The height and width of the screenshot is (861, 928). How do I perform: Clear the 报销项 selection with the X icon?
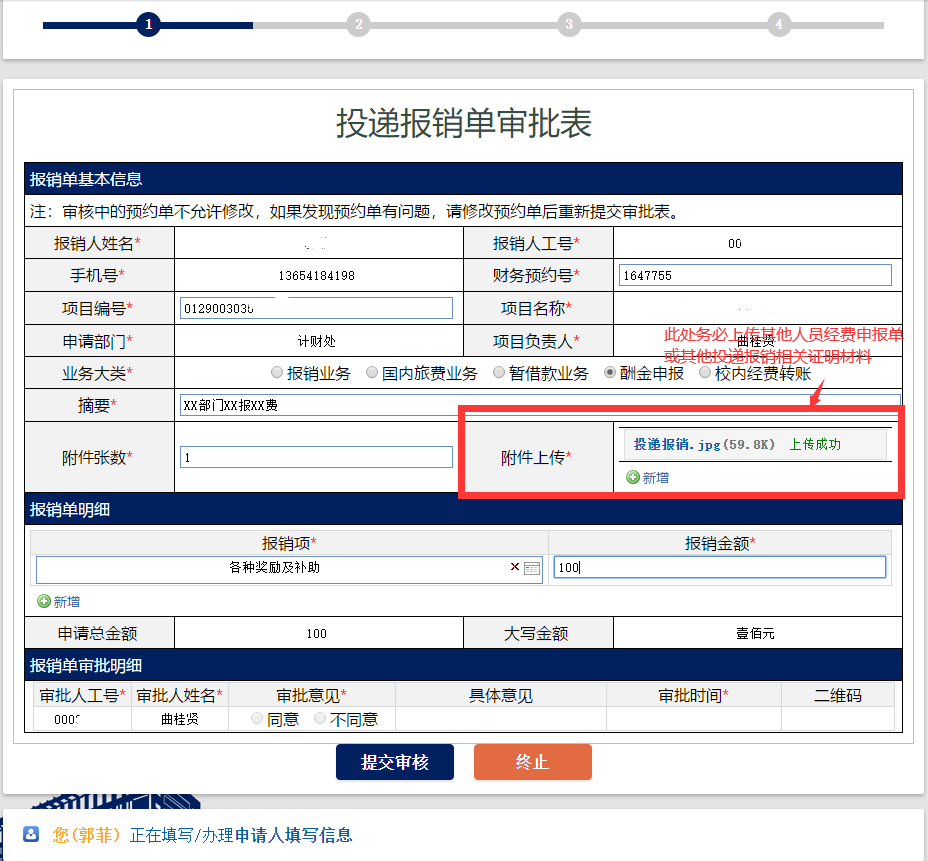515,567
